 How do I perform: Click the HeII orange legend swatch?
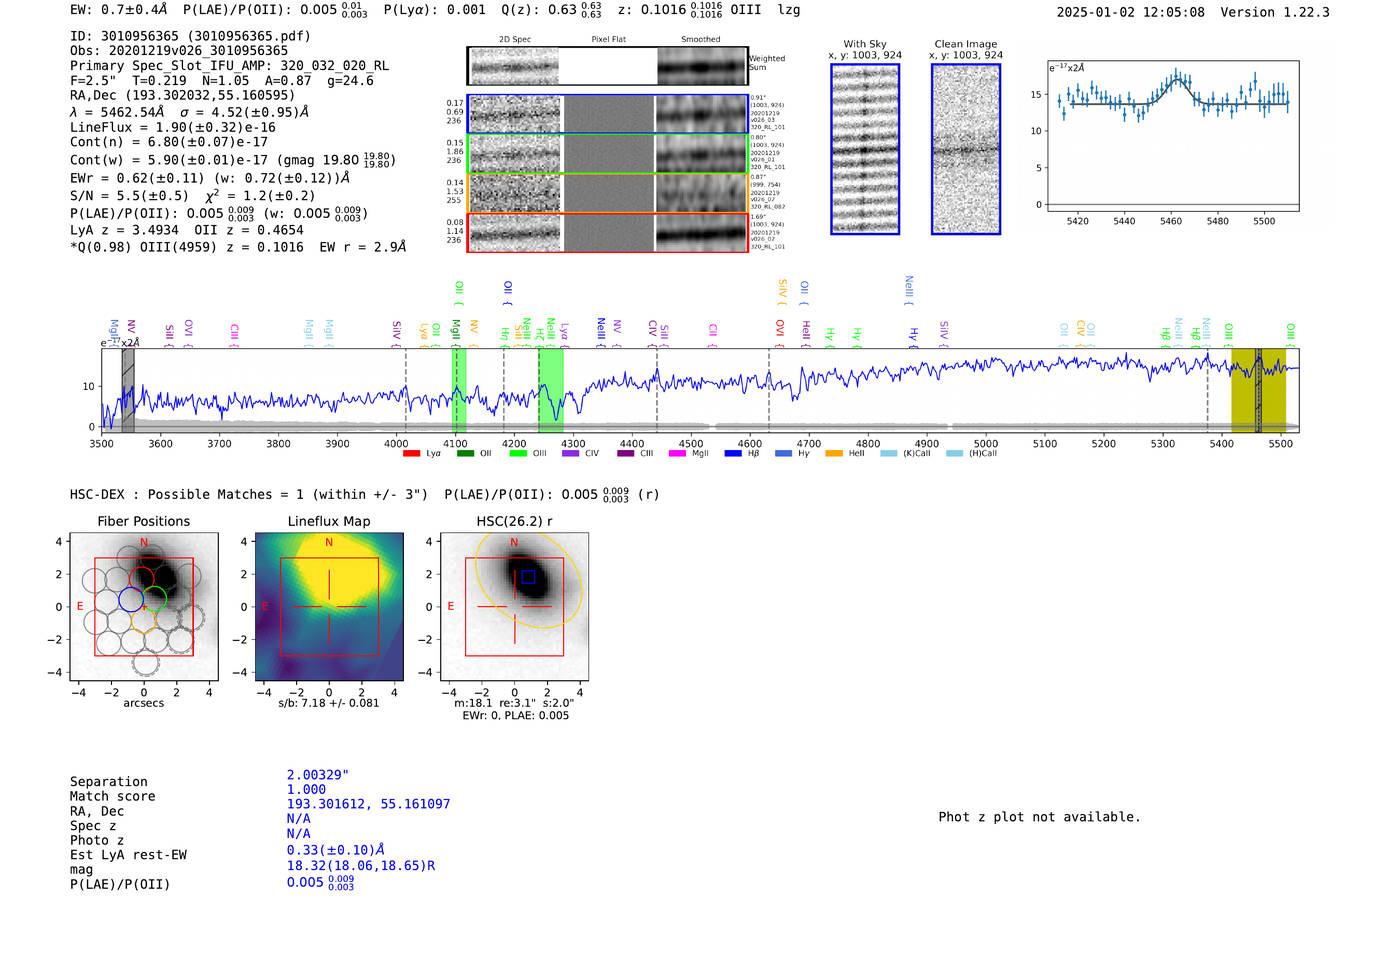[834, 453]
